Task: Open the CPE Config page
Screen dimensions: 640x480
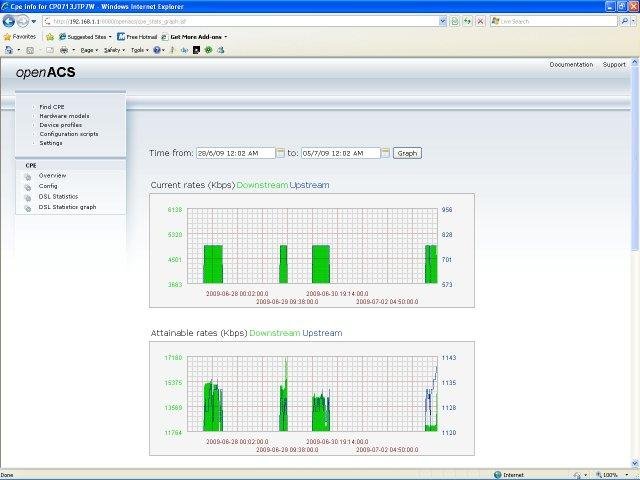Action: 48,186
